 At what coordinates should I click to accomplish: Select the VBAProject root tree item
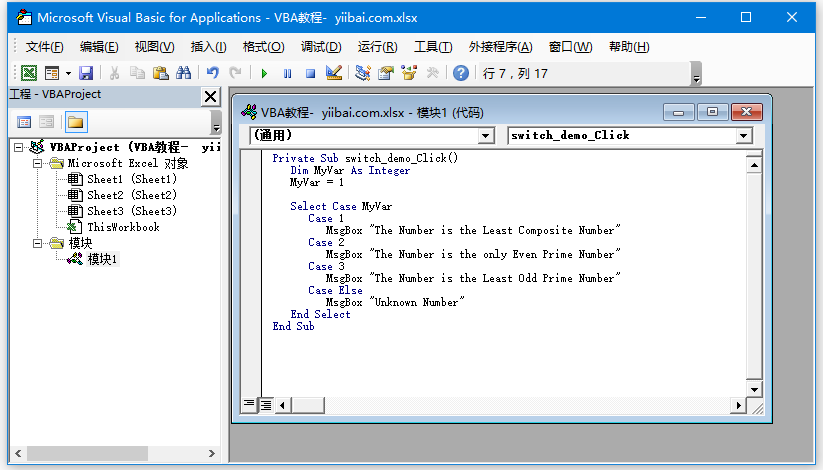135,147
